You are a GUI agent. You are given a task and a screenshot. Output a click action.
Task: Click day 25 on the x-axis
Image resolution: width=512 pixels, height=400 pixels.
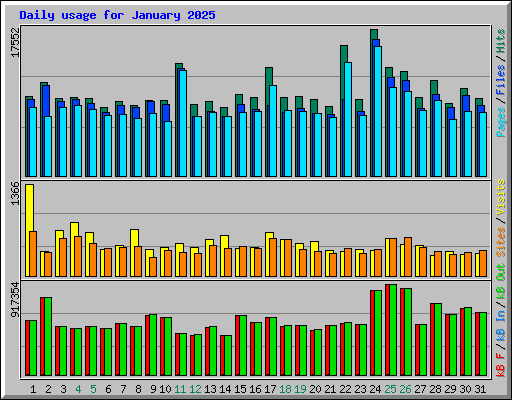pos(390,389)
